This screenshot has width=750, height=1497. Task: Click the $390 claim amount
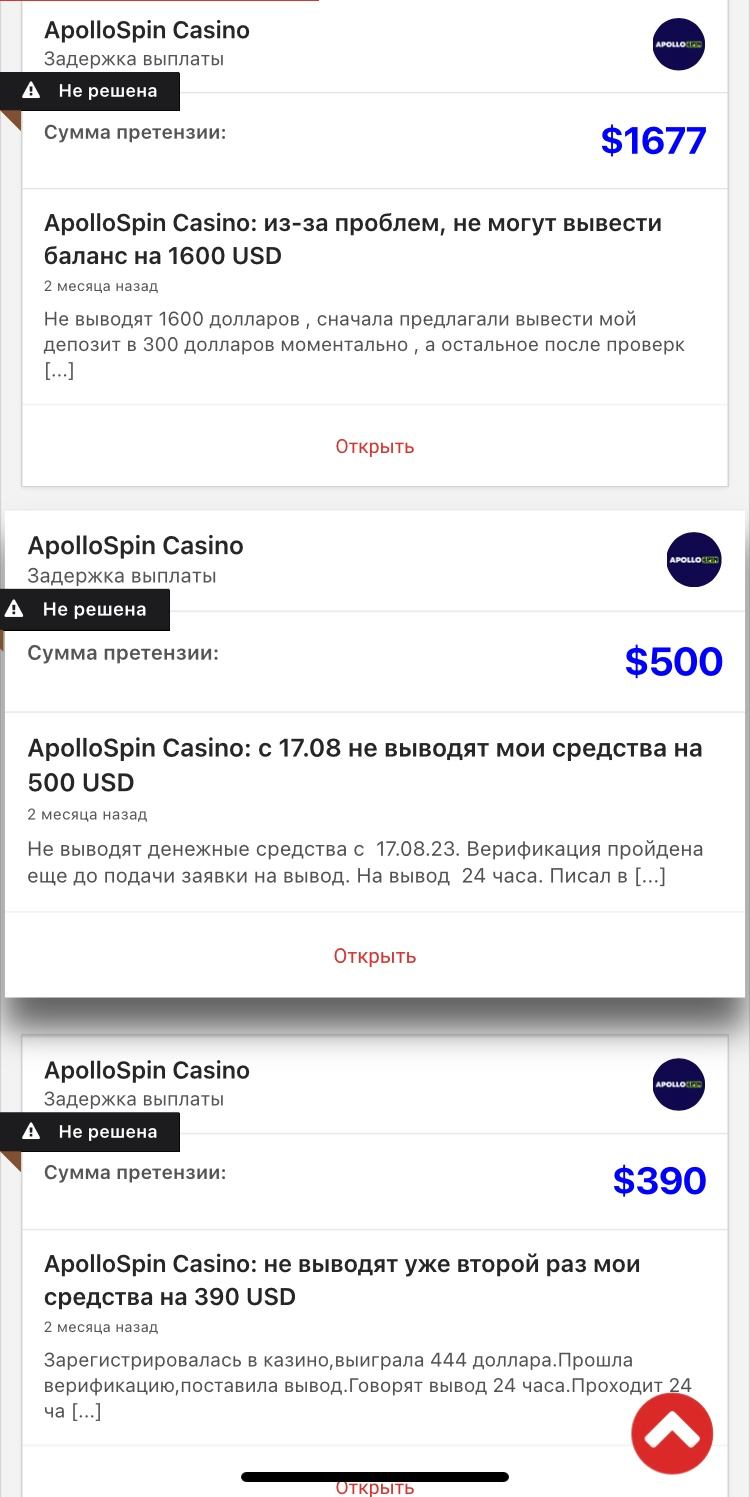tap(659, 1181)
